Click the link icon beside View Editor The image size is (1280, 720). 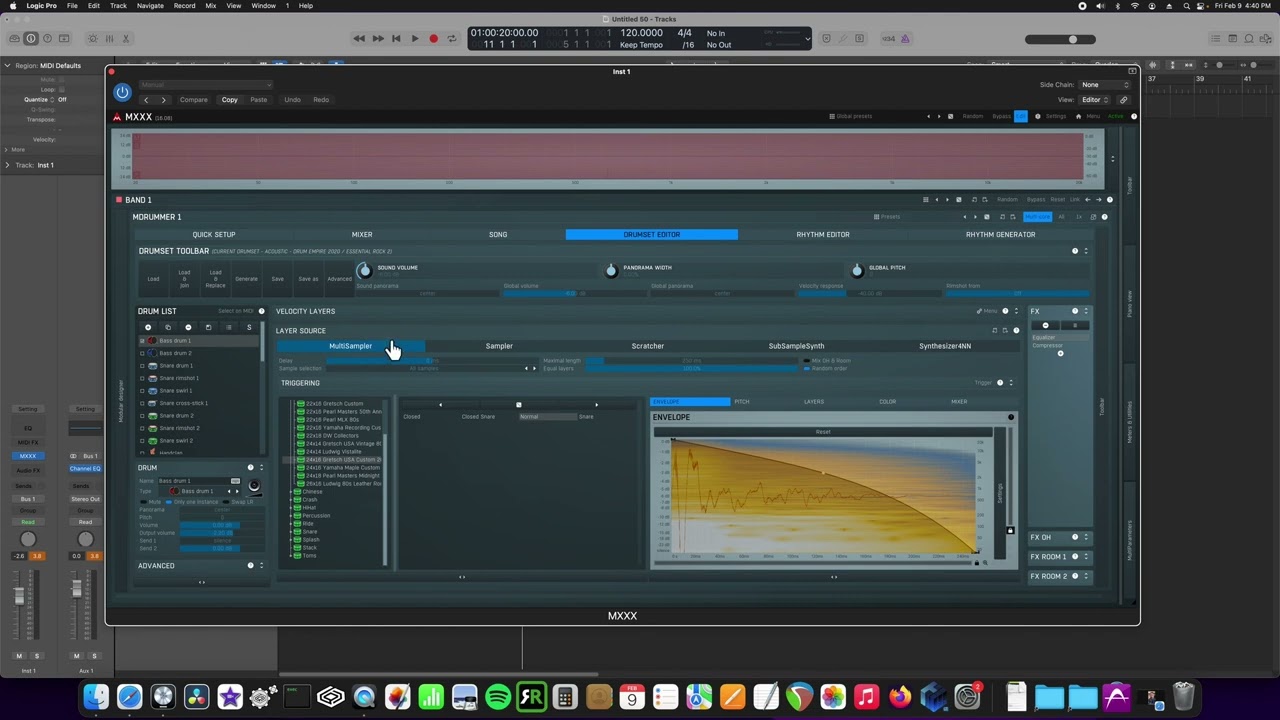point(1123,99)
